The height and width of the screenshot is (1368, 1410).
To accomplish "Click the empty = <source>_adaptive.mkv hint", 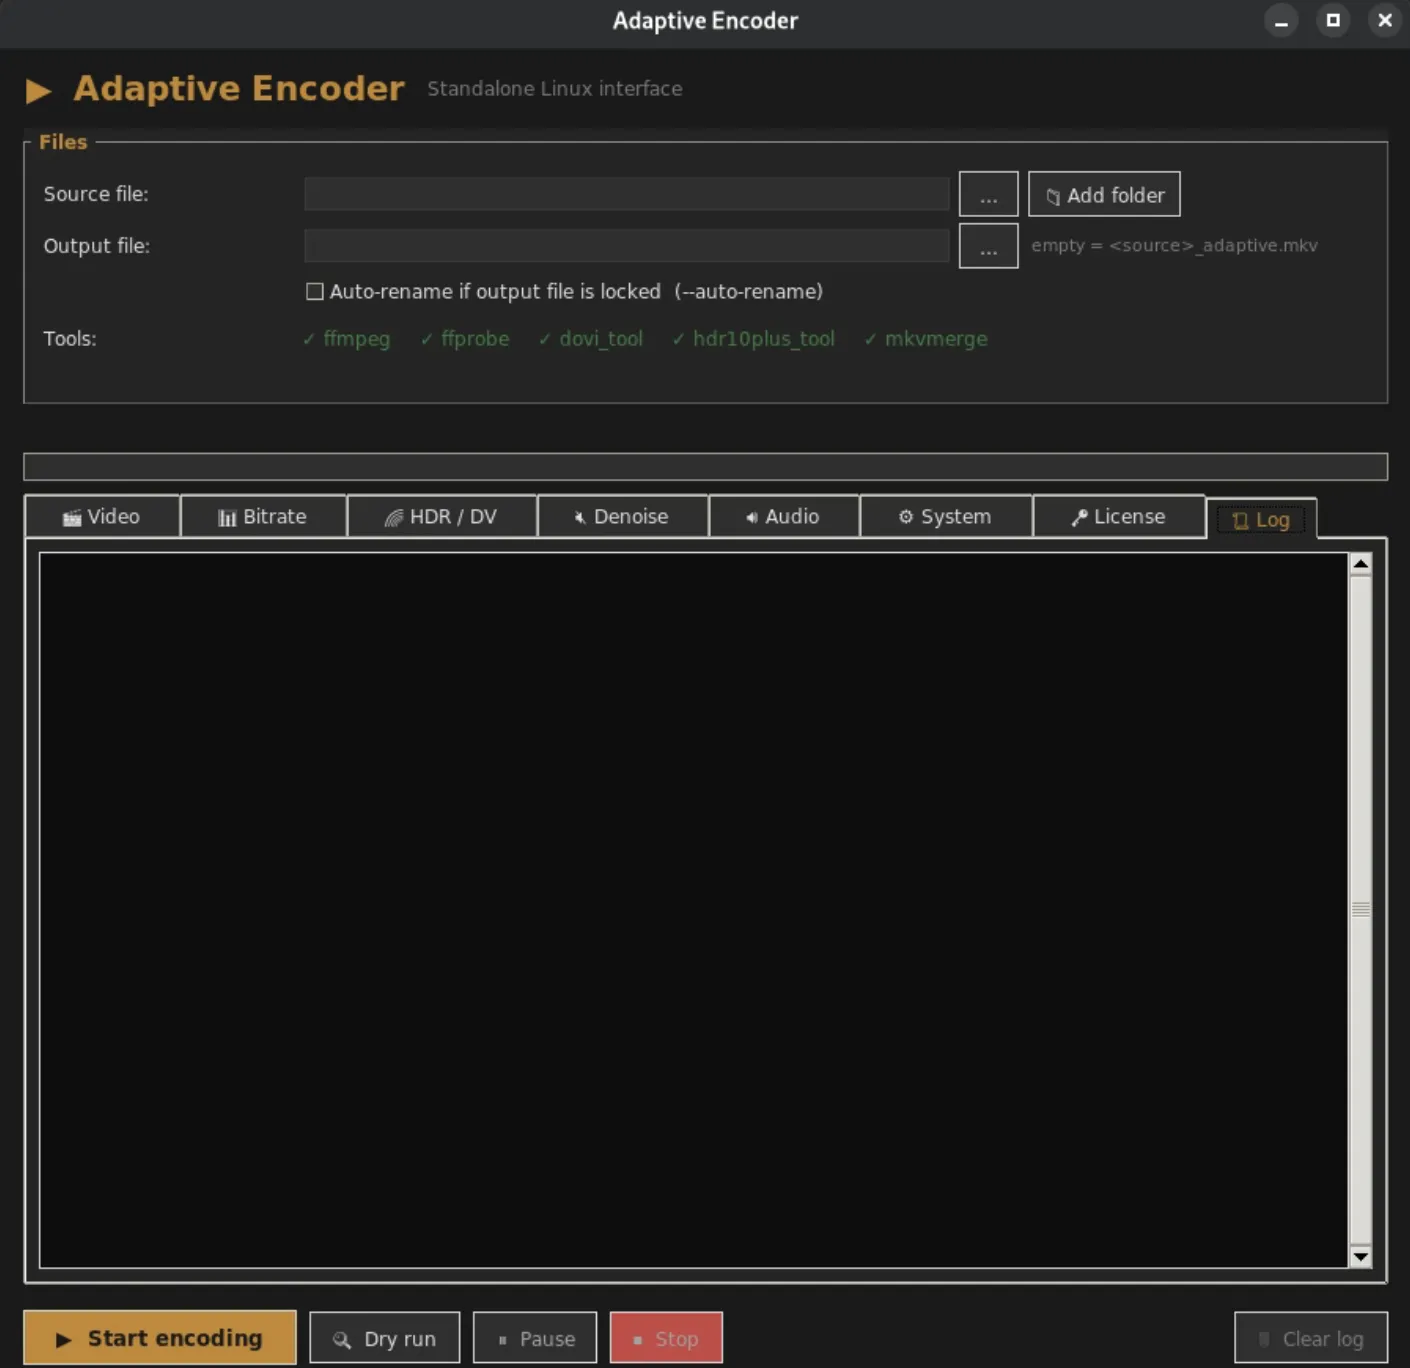I will click(x=1174, y=246).
